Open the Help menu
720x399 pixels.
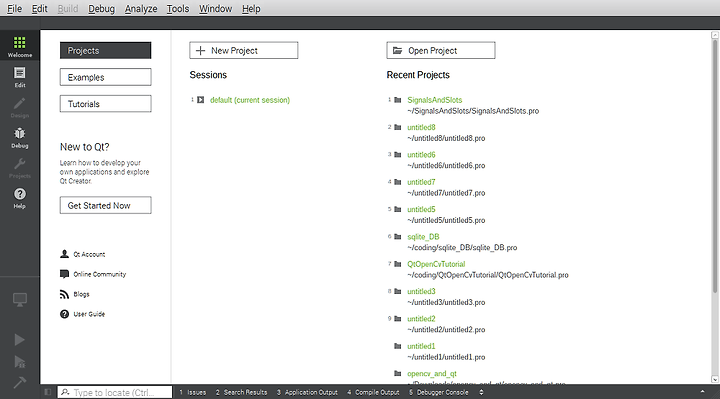click(251, 8)
